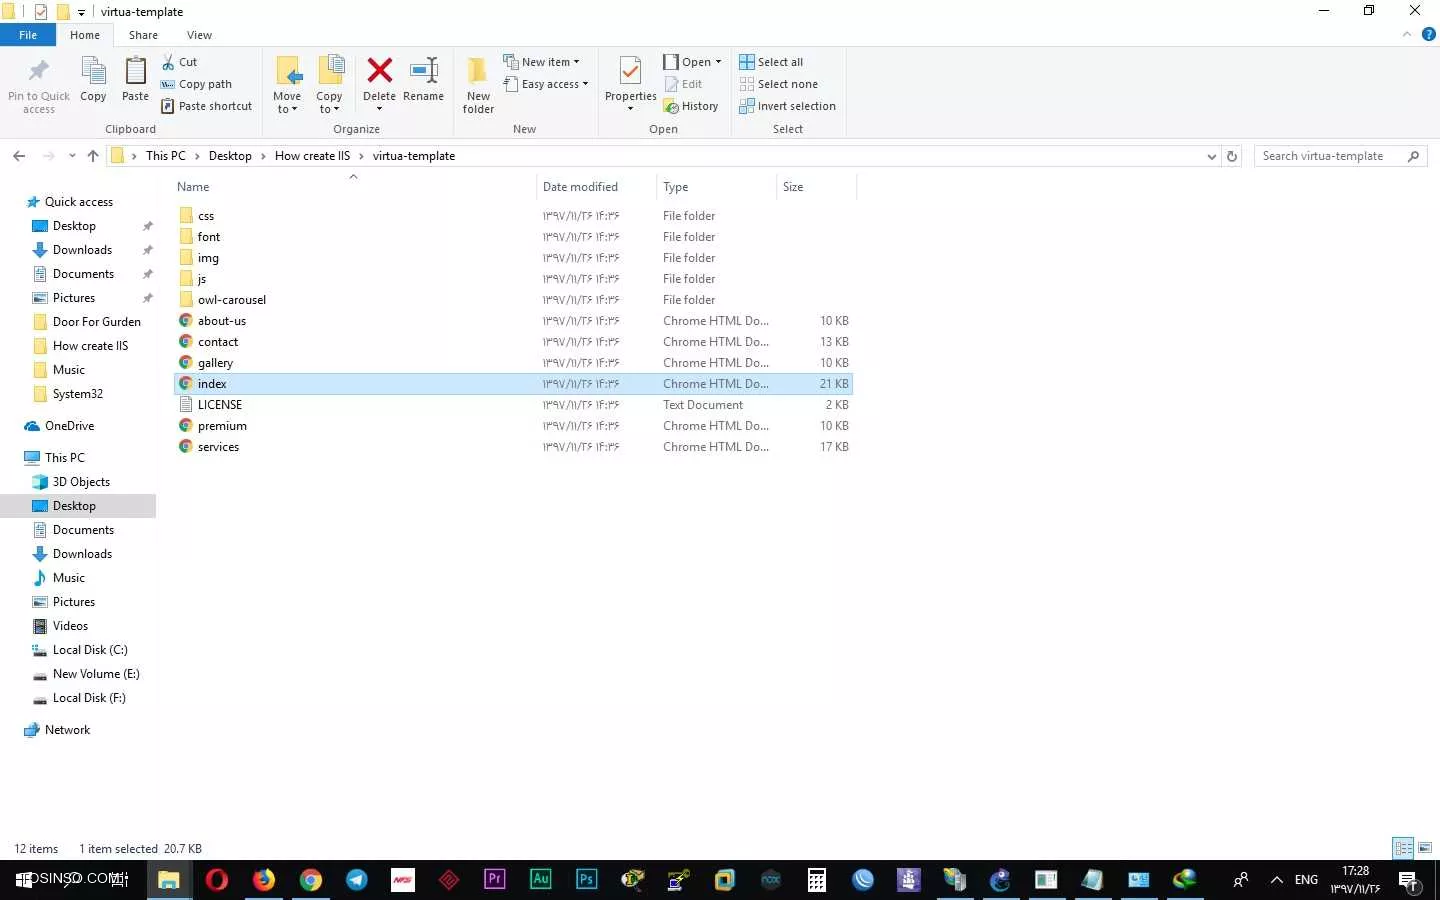Click the red Delete icon

tap(379, 70)
